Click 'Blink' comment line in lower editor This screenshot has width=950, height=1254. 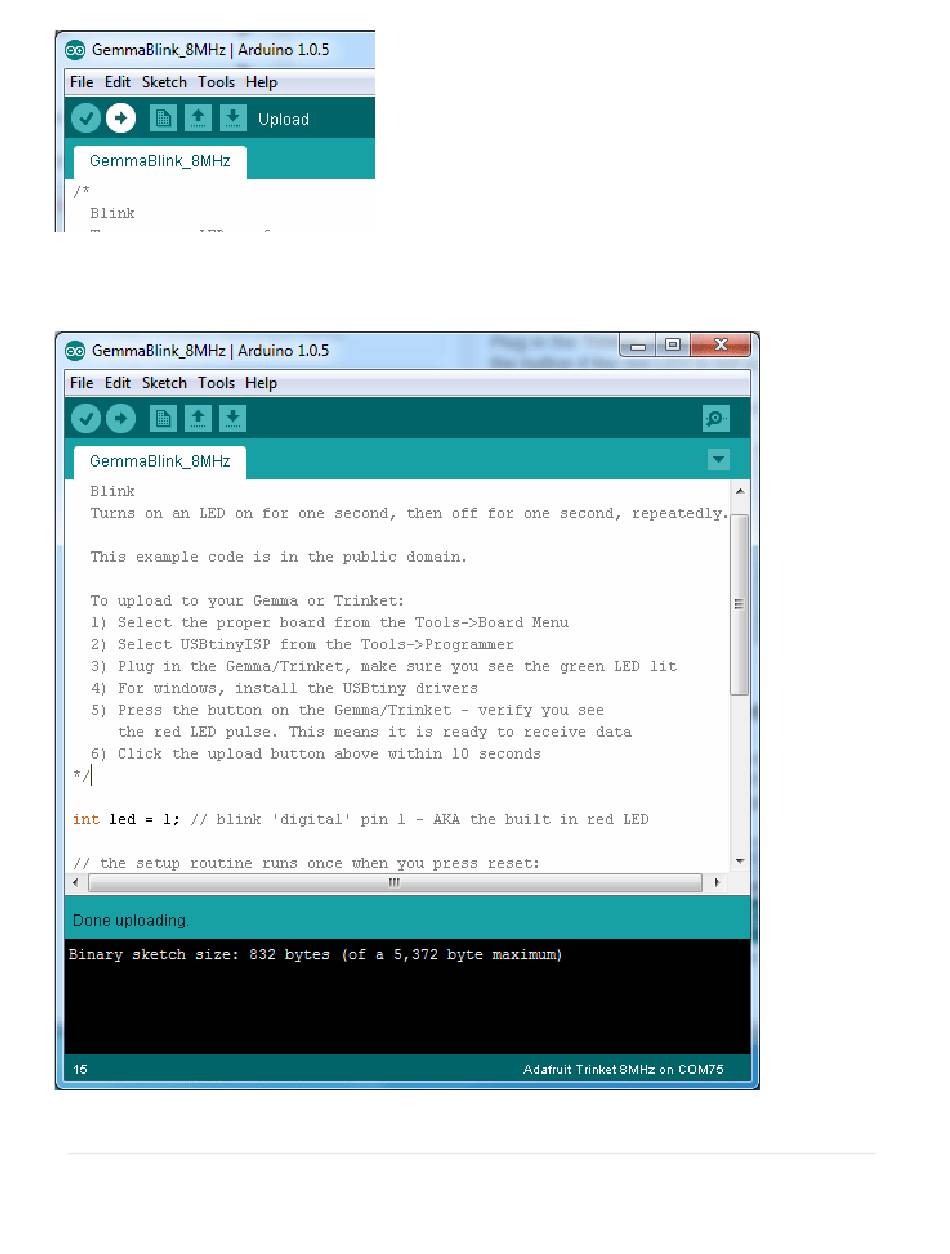[x=112, y=491]
